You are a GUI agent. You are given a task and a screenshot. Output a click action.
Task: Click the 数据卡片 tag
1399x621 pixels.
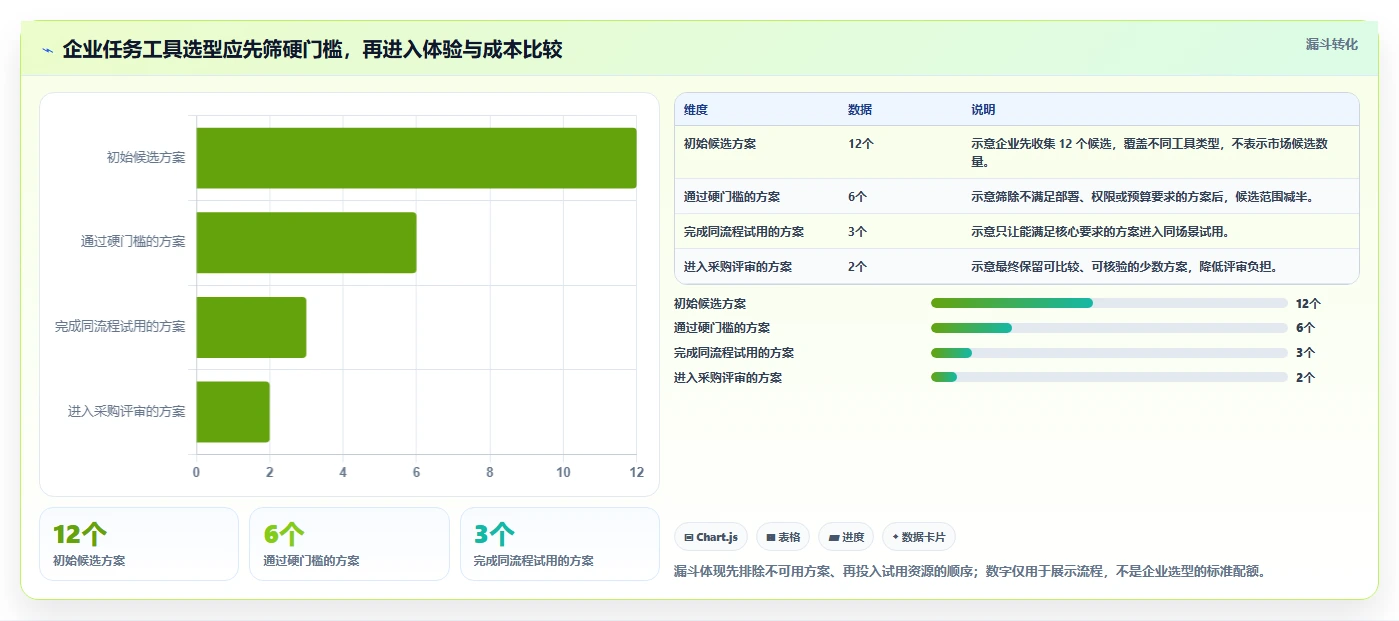[918, 537]
